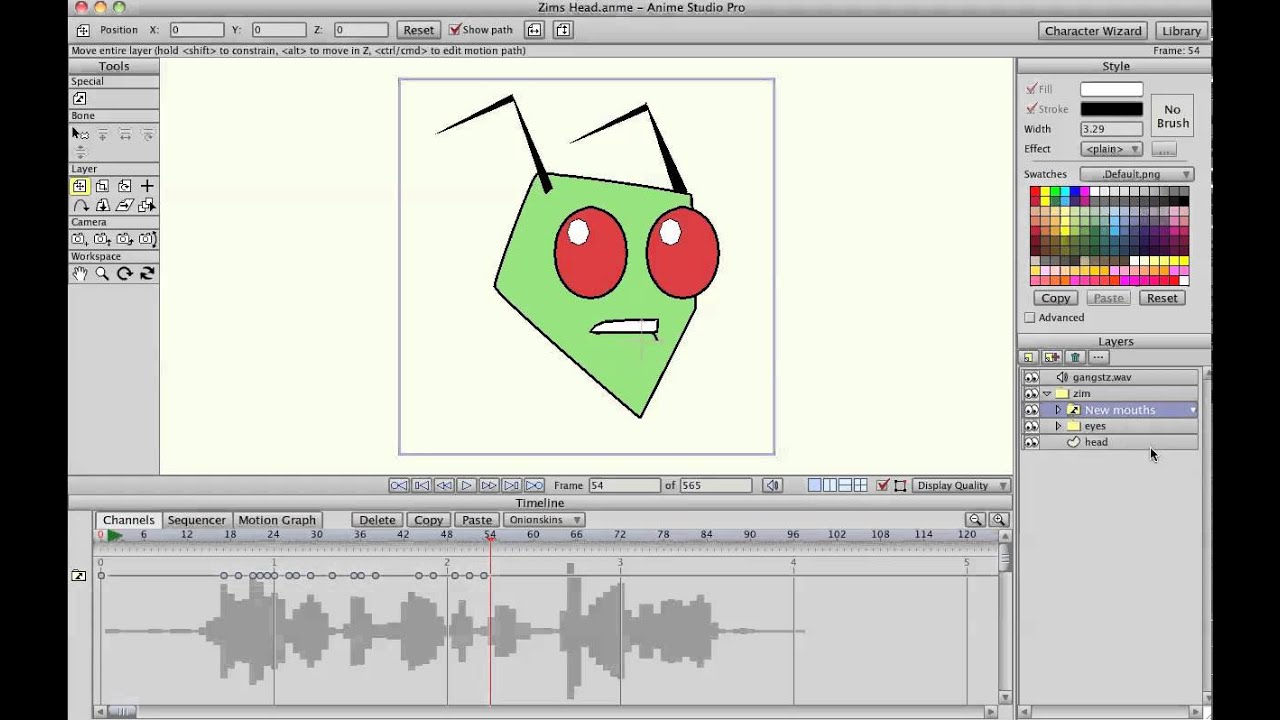Viewport: 1280px width, 720px height.
Task: Zoom out the timeline
Action: coord(975,520)
